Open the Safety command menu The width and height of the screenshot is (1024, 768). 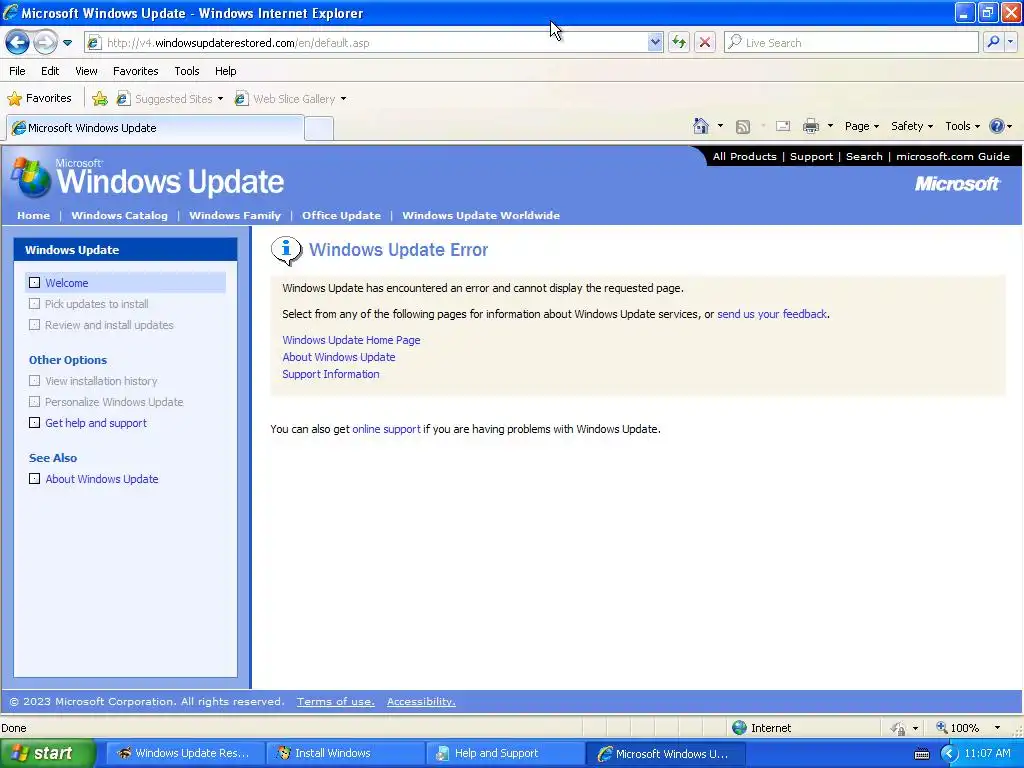coord(912,126)
